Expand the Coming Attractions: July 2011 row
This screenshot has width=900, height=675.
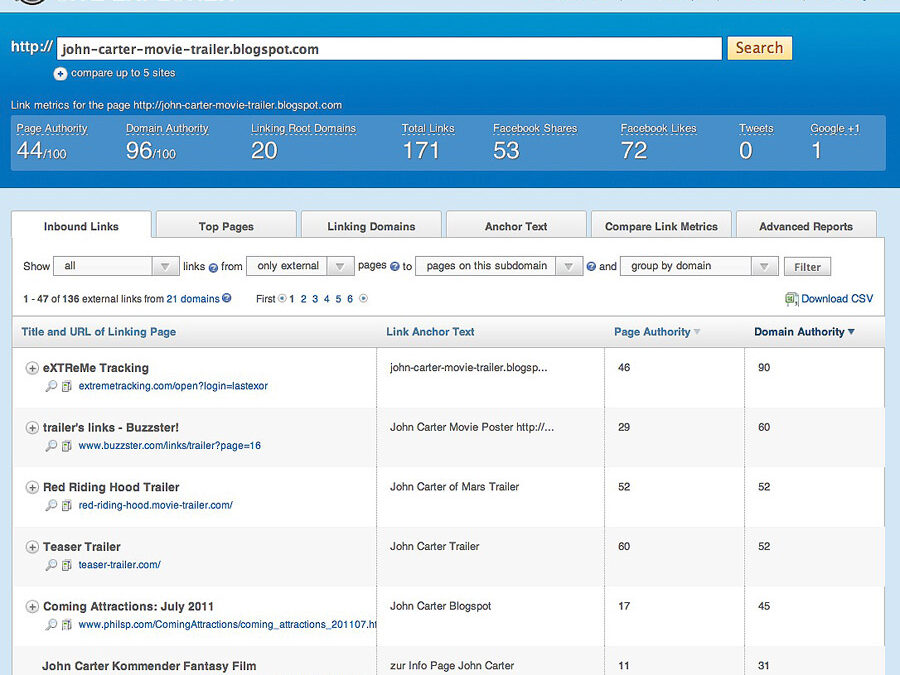pyautogui.click(x=32, y=607)
